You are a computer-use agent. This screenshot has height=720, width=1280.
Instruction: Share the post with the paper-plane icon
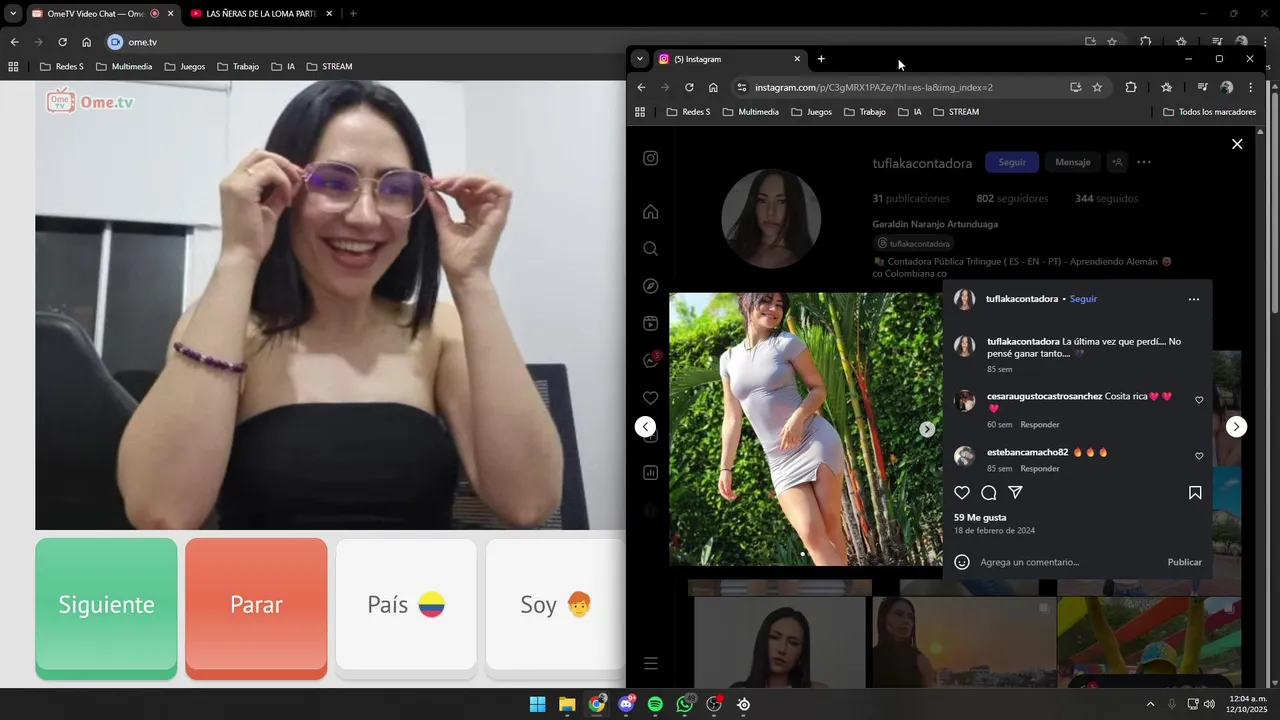tap(1015, 493)
